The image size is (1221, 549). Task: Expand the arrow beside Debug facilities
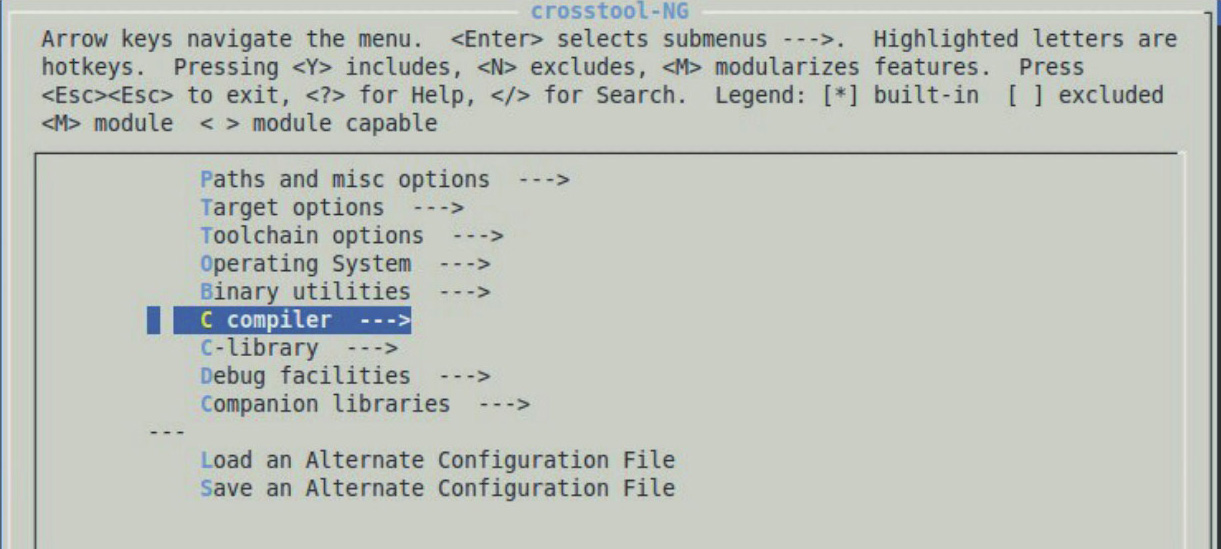tap(465, 376)
